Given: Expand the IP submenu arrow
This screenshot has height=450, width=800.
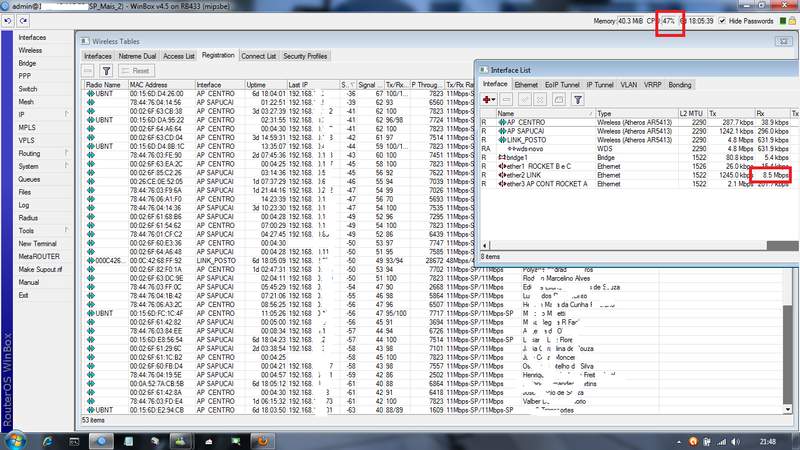Looking at the screenshot, I should pyautogui.click(x=67, y=114).
